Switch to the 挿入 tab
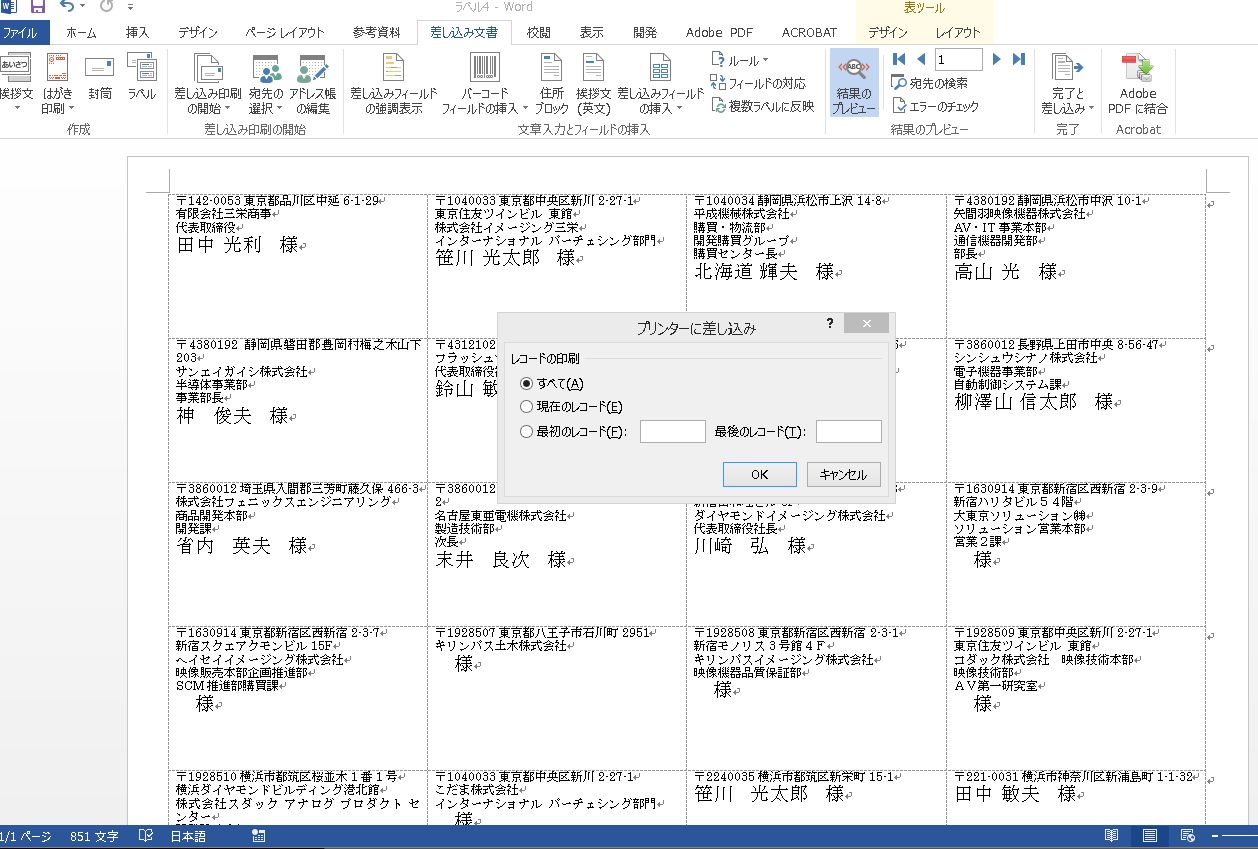 click(138, 32)
